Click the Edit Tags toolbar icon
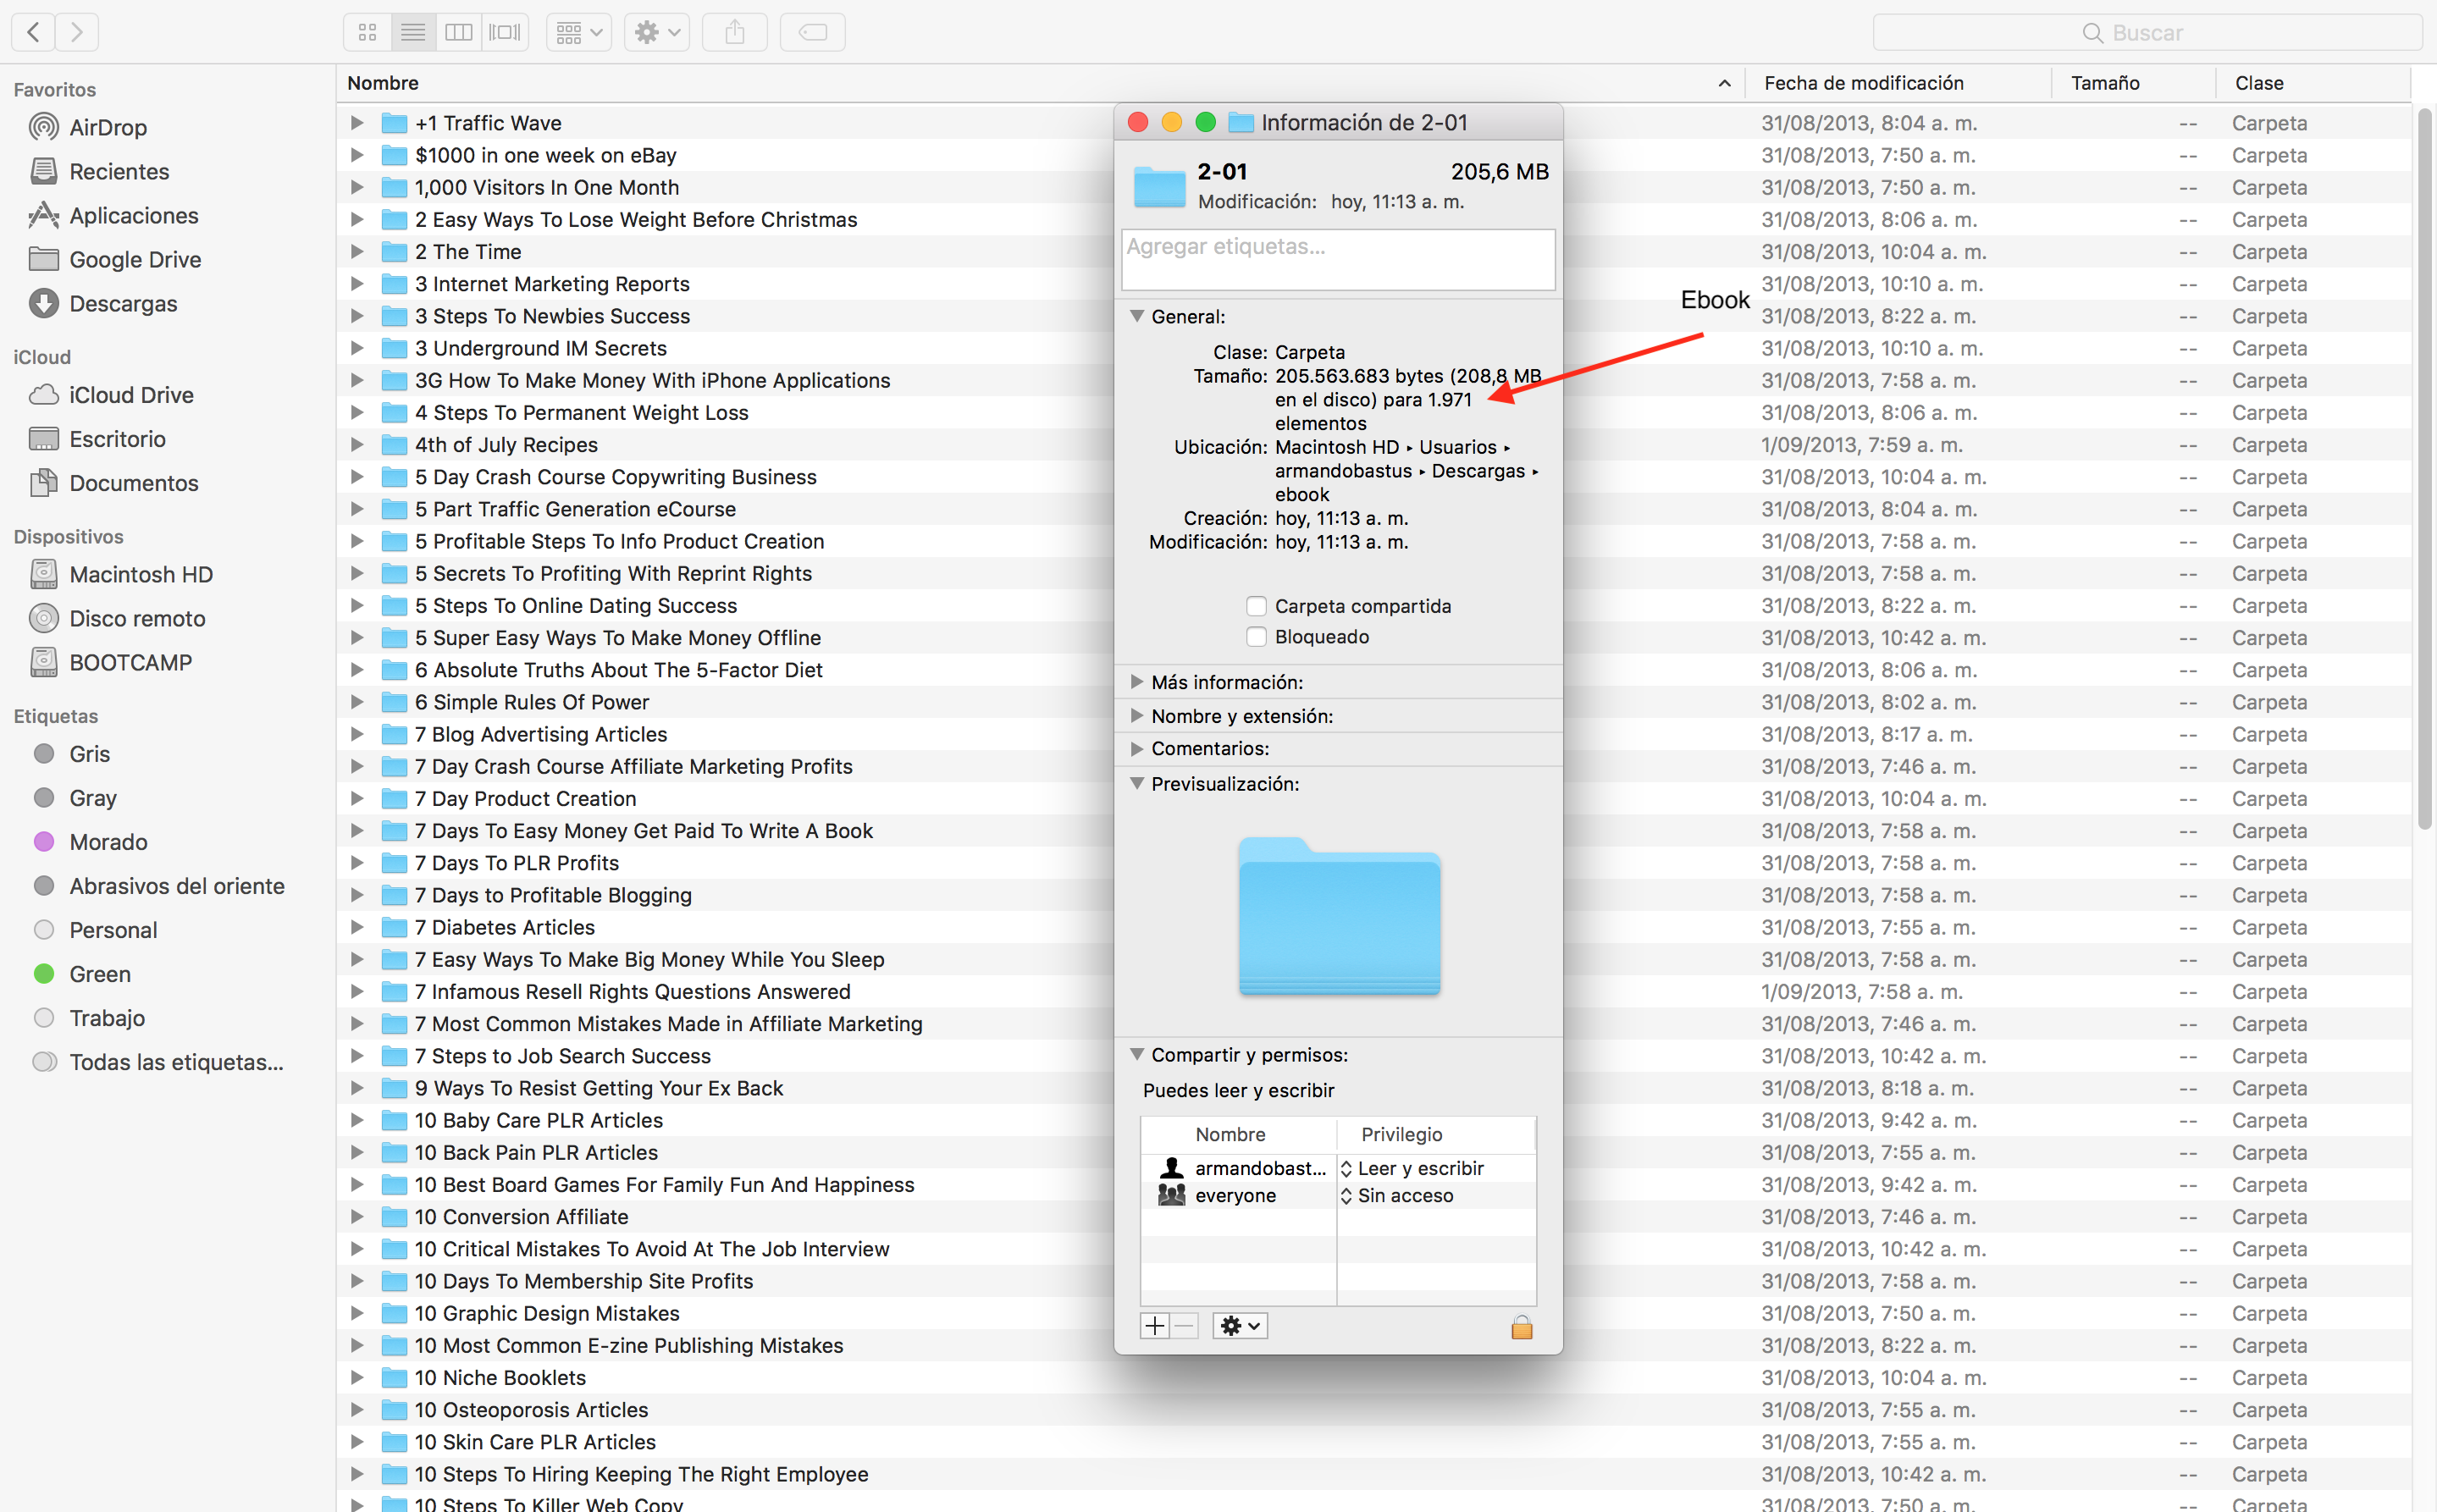Viewport: 2437px width, 1512px height. (812, 32)
